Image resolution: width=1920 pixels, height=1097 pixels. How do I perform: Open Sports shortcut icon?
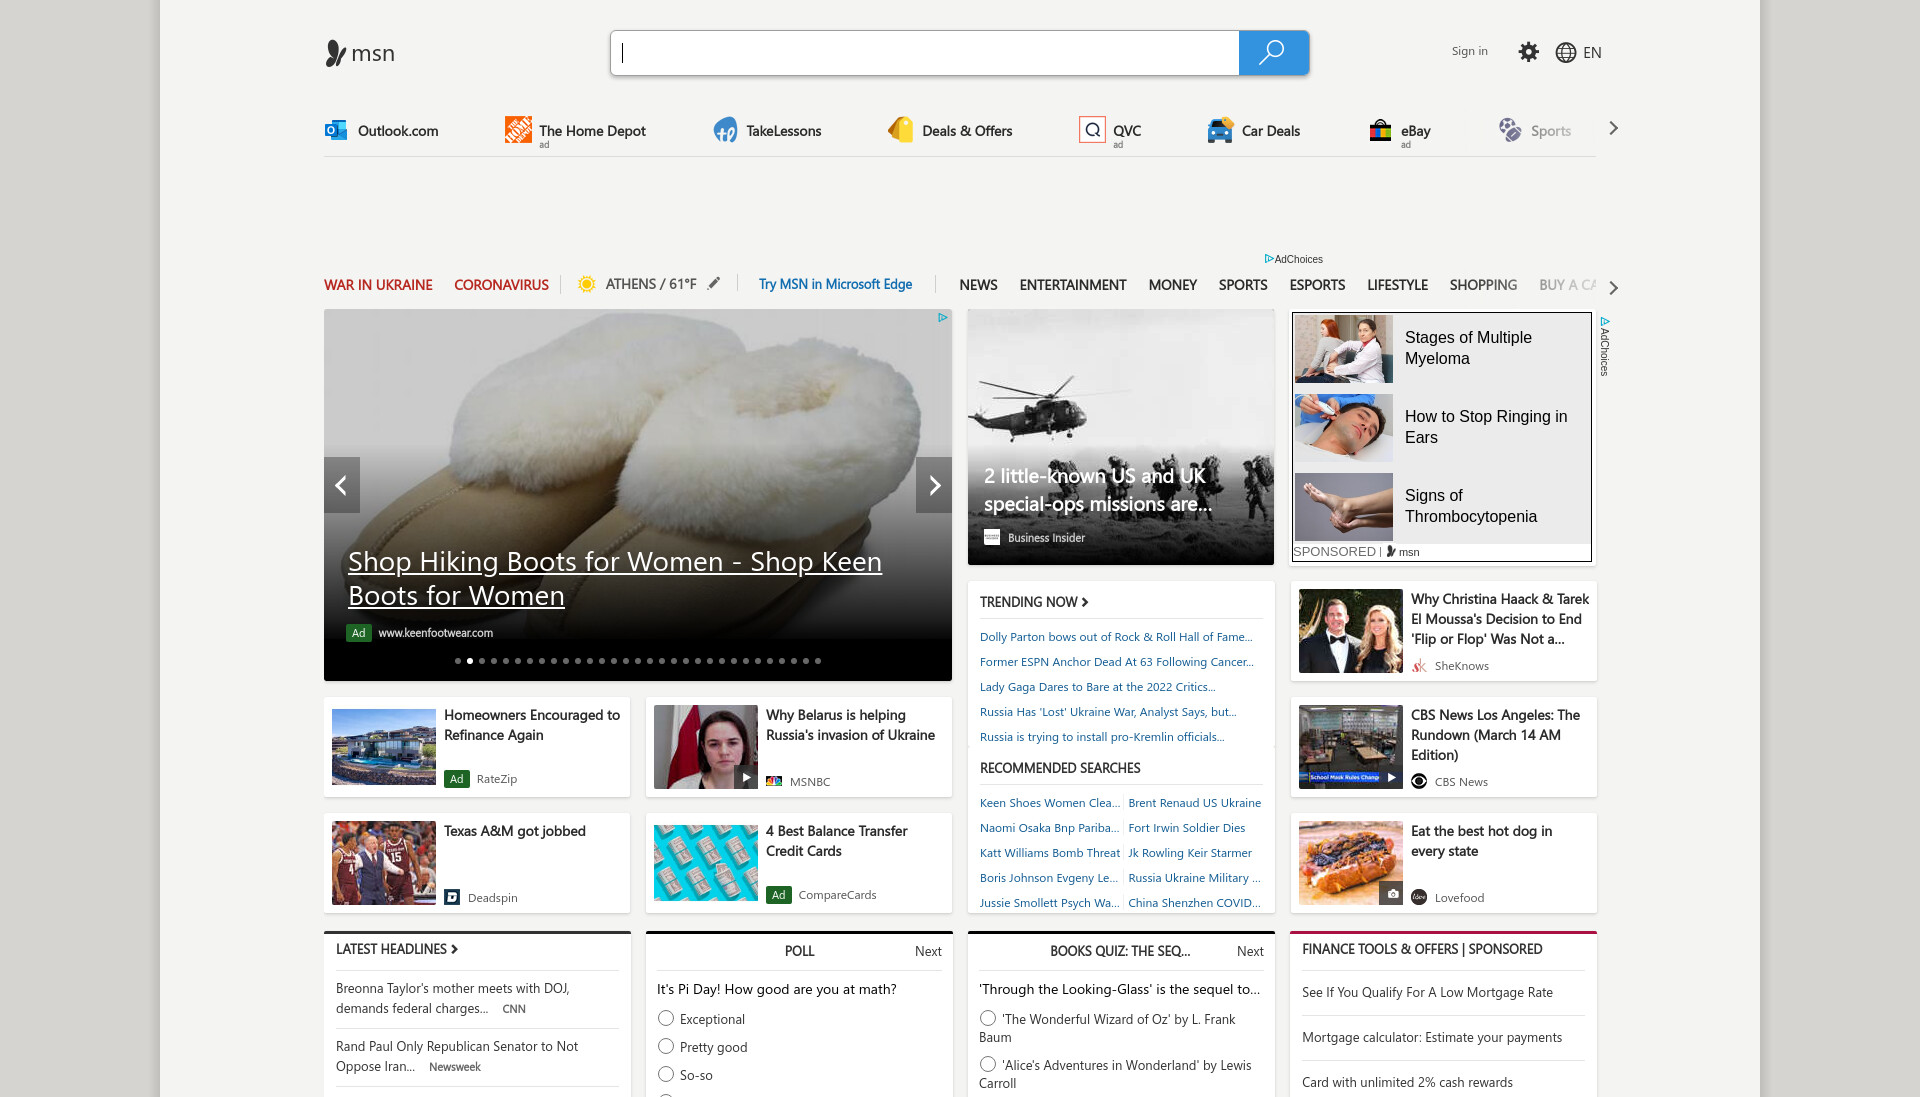(1509, 130)
